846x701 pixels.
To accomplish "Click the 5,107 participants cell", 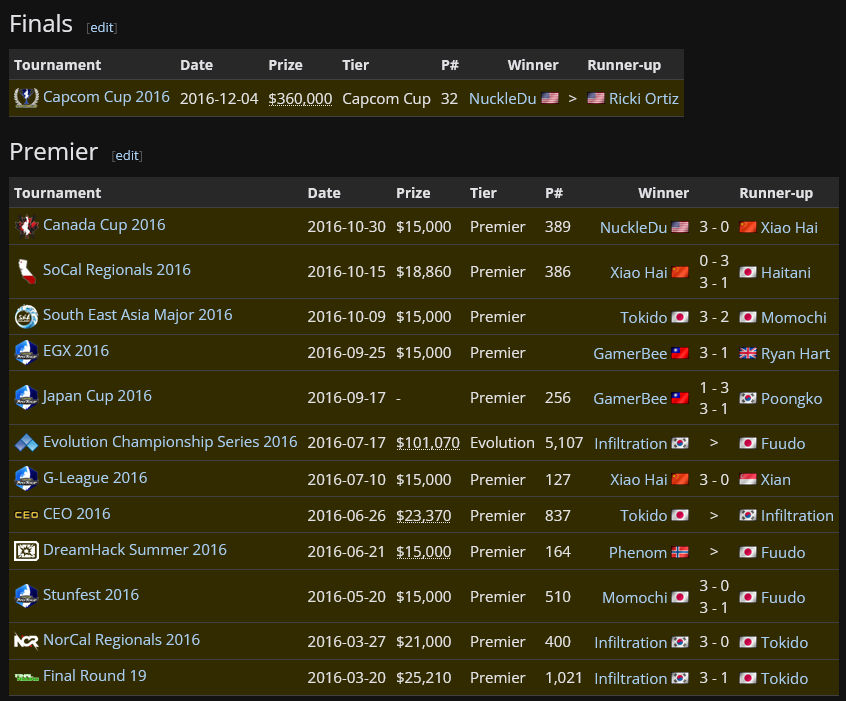I will [x=564, y=443].
